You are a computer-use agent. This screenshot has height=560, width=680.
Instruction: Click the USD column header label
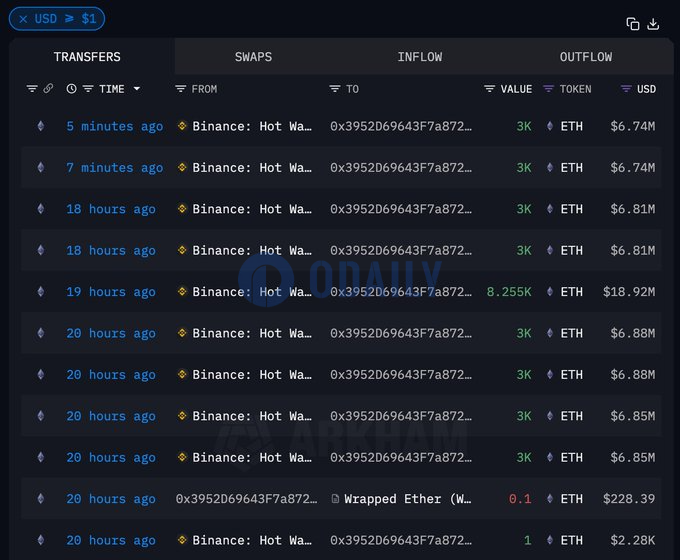tap(647, 89)
